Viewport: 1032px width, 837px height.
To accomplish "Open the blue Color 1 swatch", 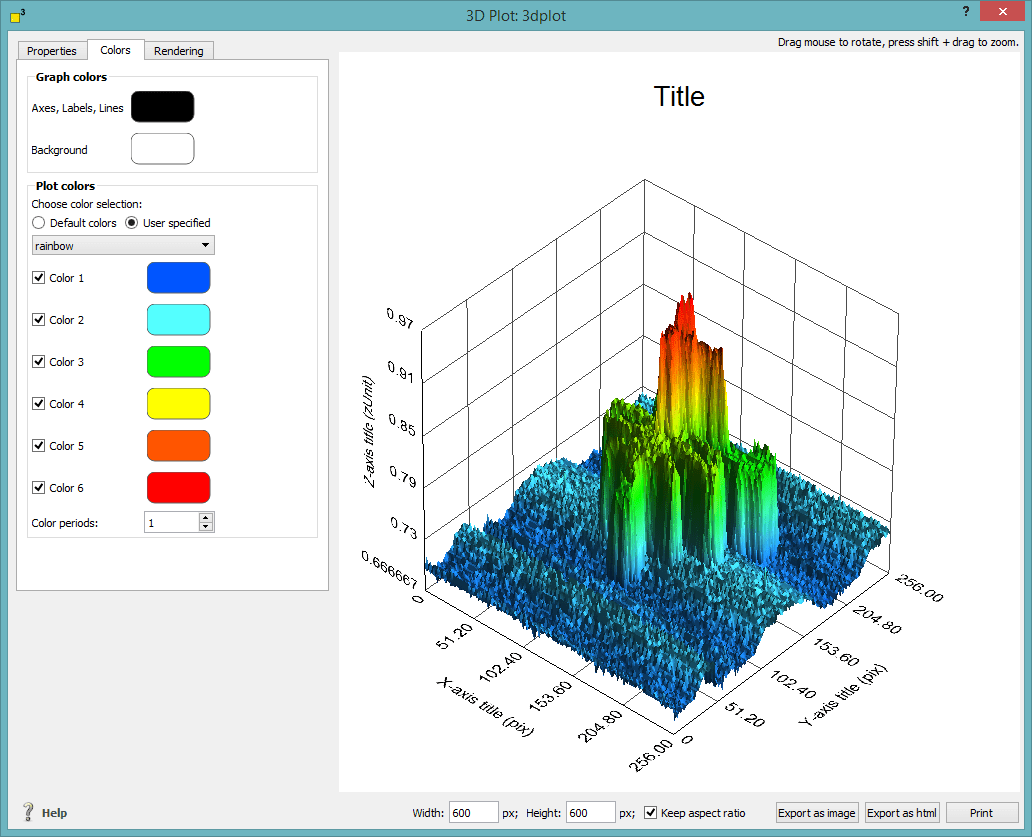I will point(178,277).
